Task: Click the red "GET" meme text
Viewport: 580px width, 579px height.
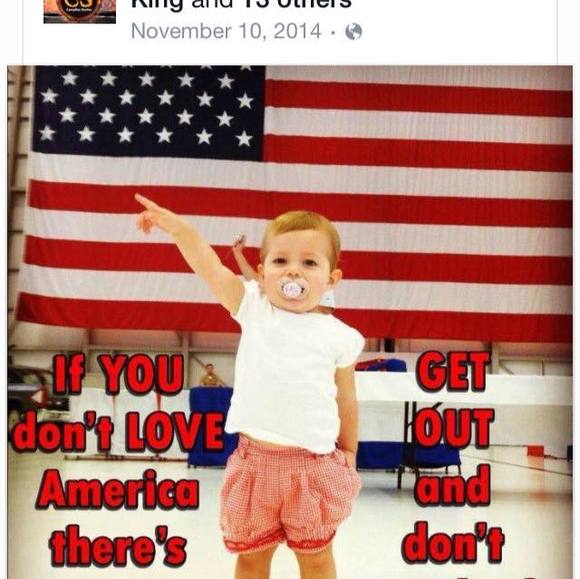Action: tap(453, 372)
